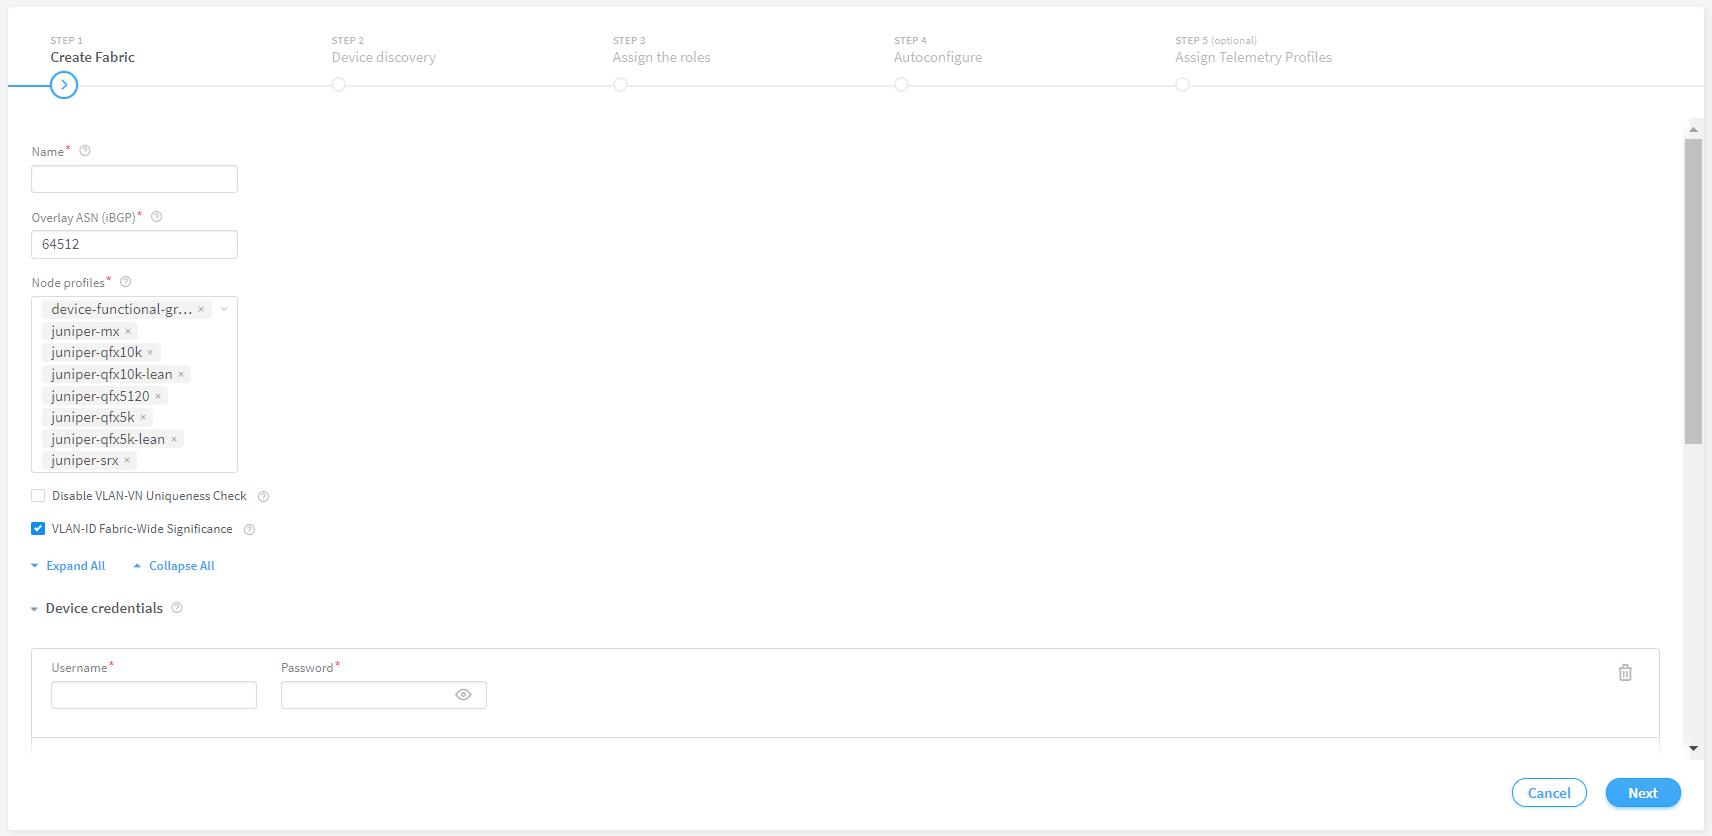Screen dimensions: 1712x836
Task: Click help icon beside Device credentials
Action: (x=177, y=608)
